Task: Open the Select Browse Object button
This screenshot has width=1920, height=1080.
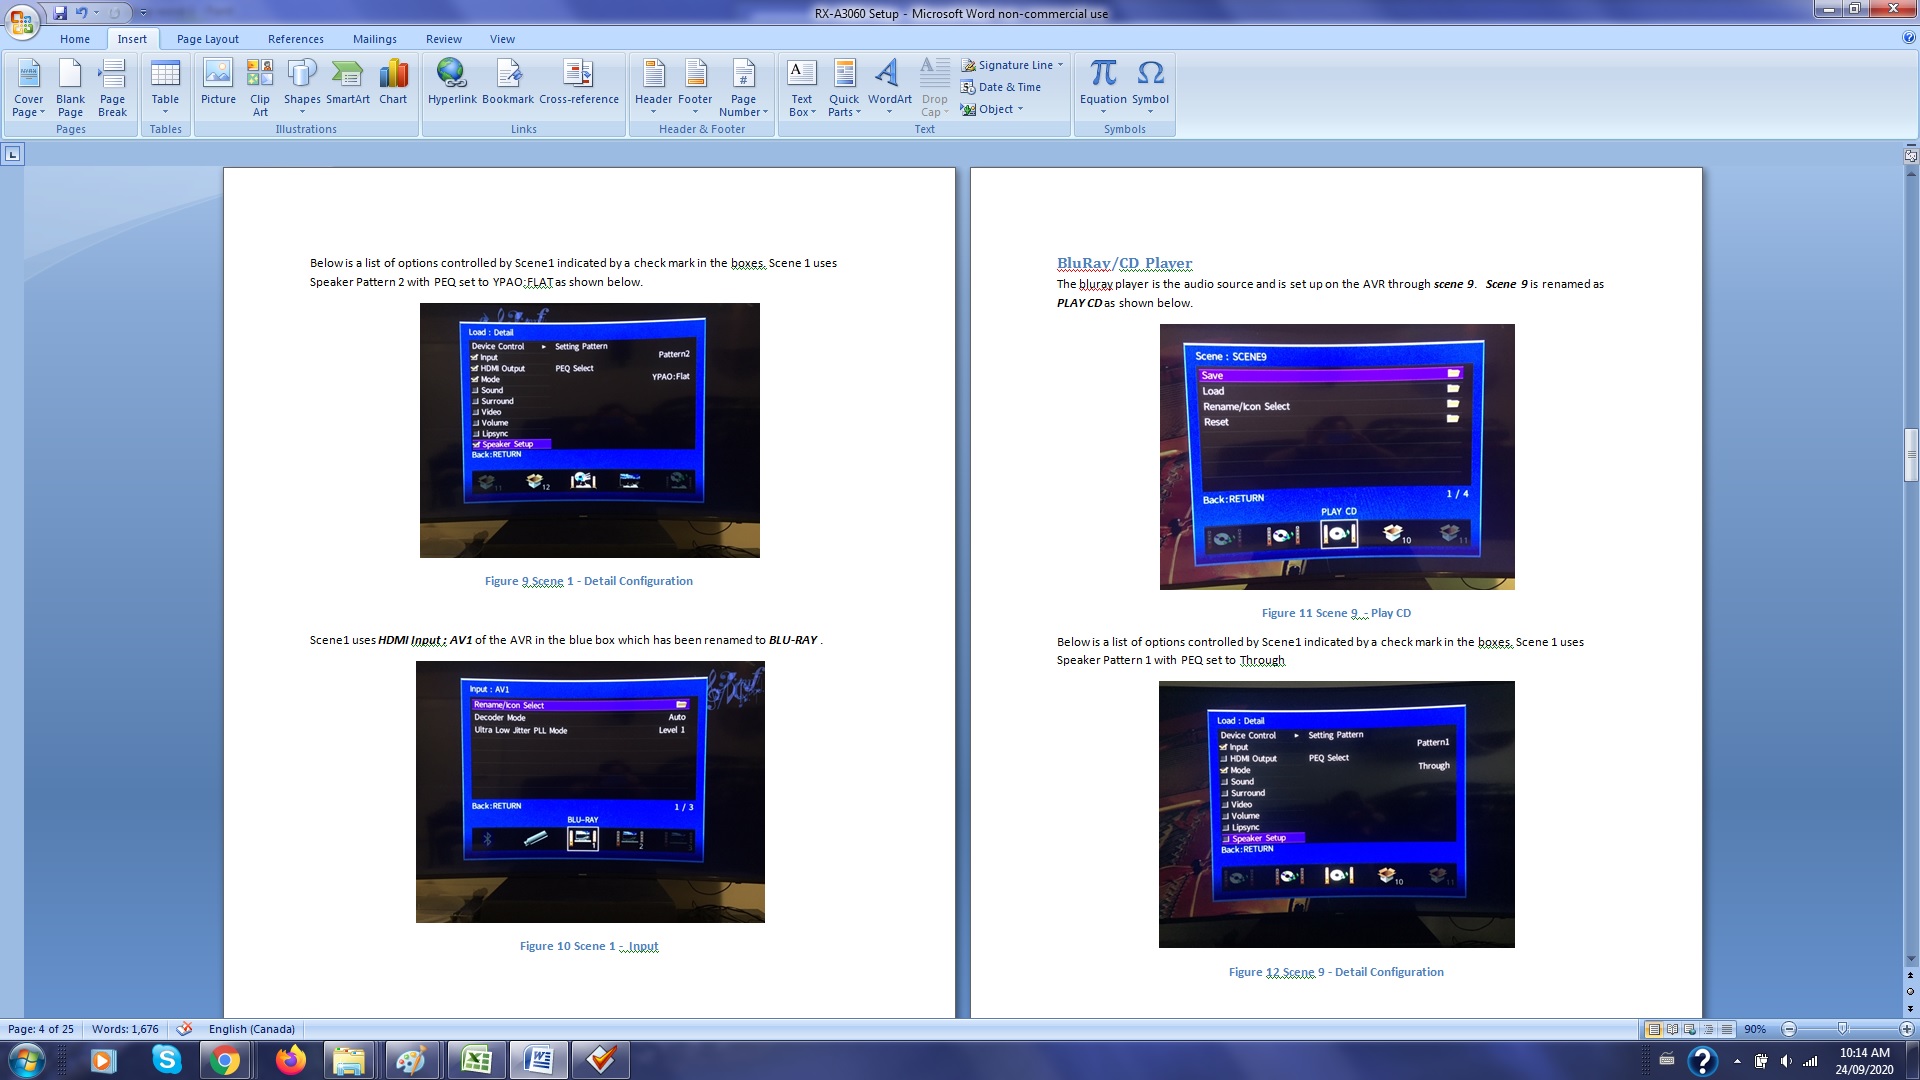Action: pos(1911,992)
